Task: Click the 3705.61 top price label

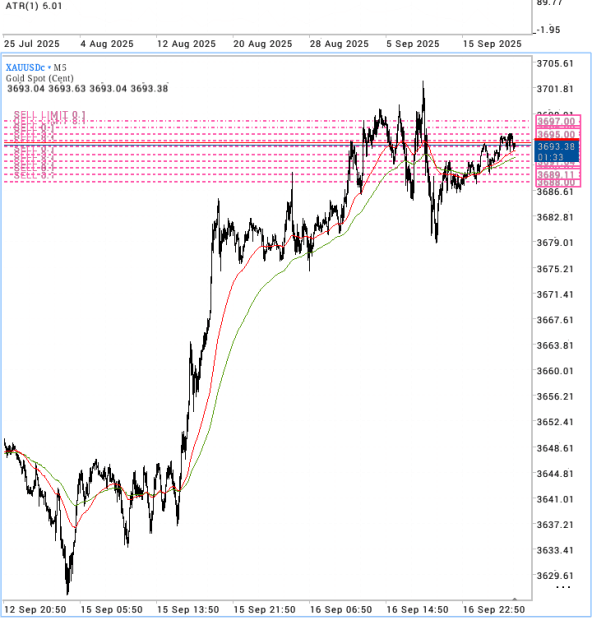Action: pyautogui.click(x=555, y=63)
